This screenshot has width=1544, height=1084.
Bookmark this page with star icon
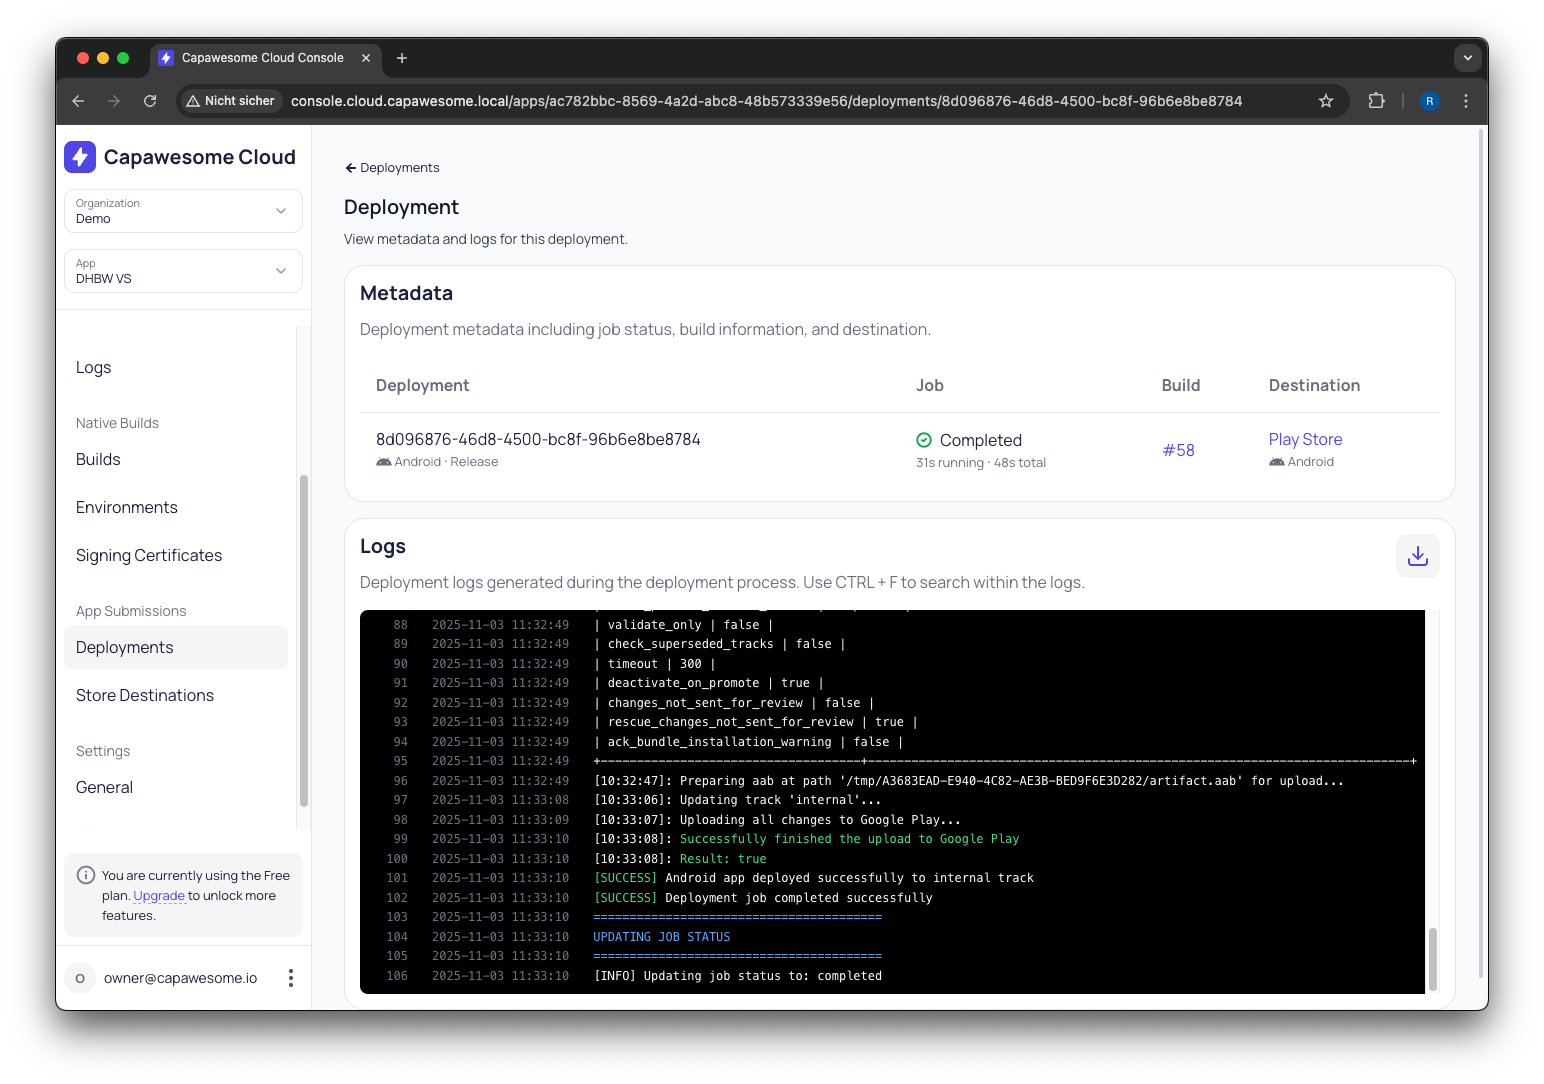1326,101
